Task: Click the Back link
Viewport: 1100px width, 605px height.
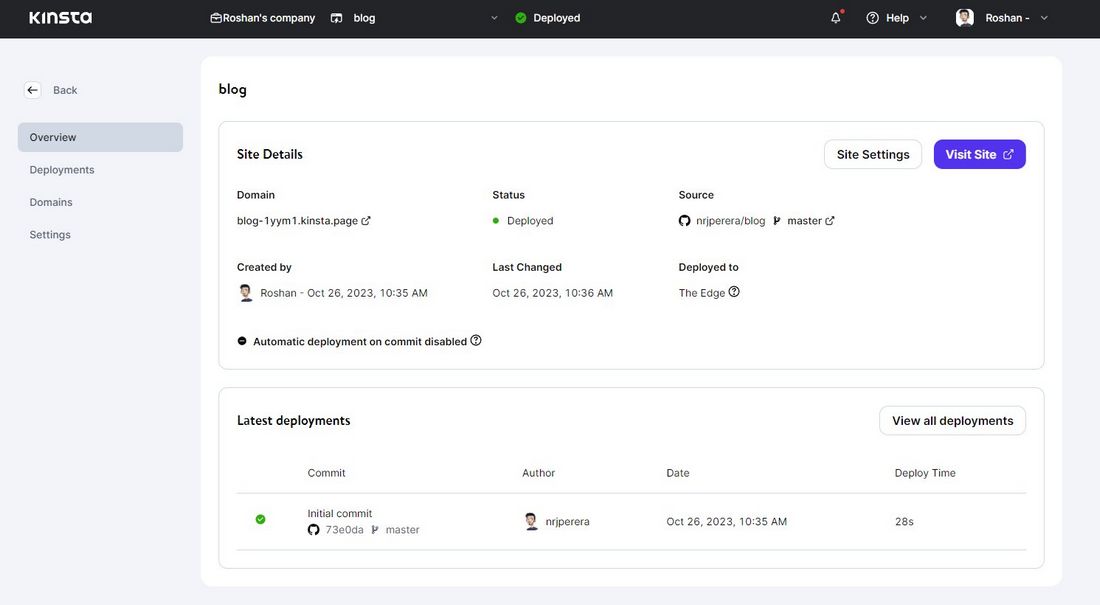Action: click(65, 90)
